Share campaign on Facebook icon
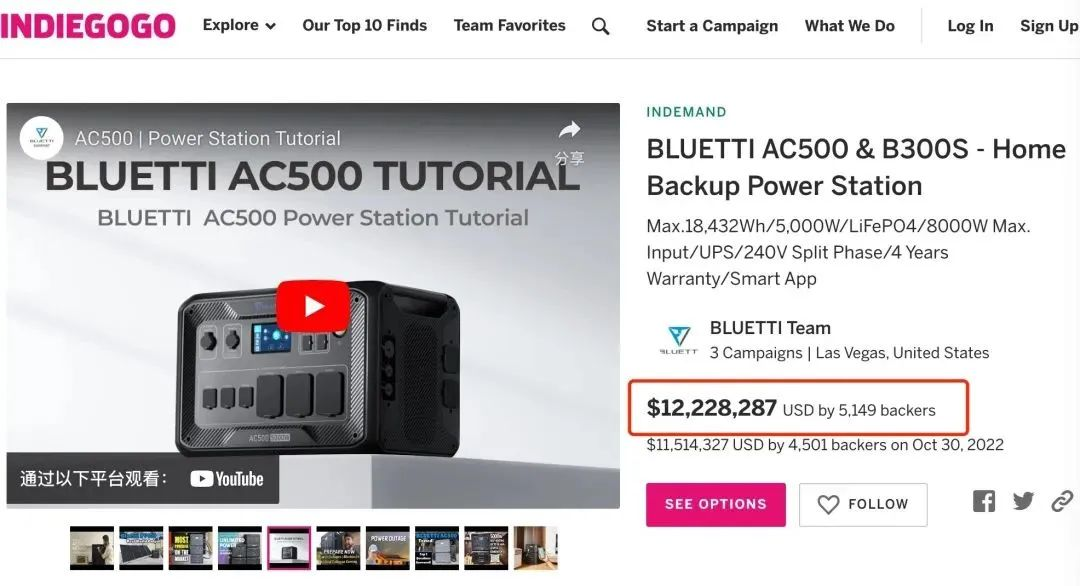The image size is (1080, 586). click(x=984, y=501)
